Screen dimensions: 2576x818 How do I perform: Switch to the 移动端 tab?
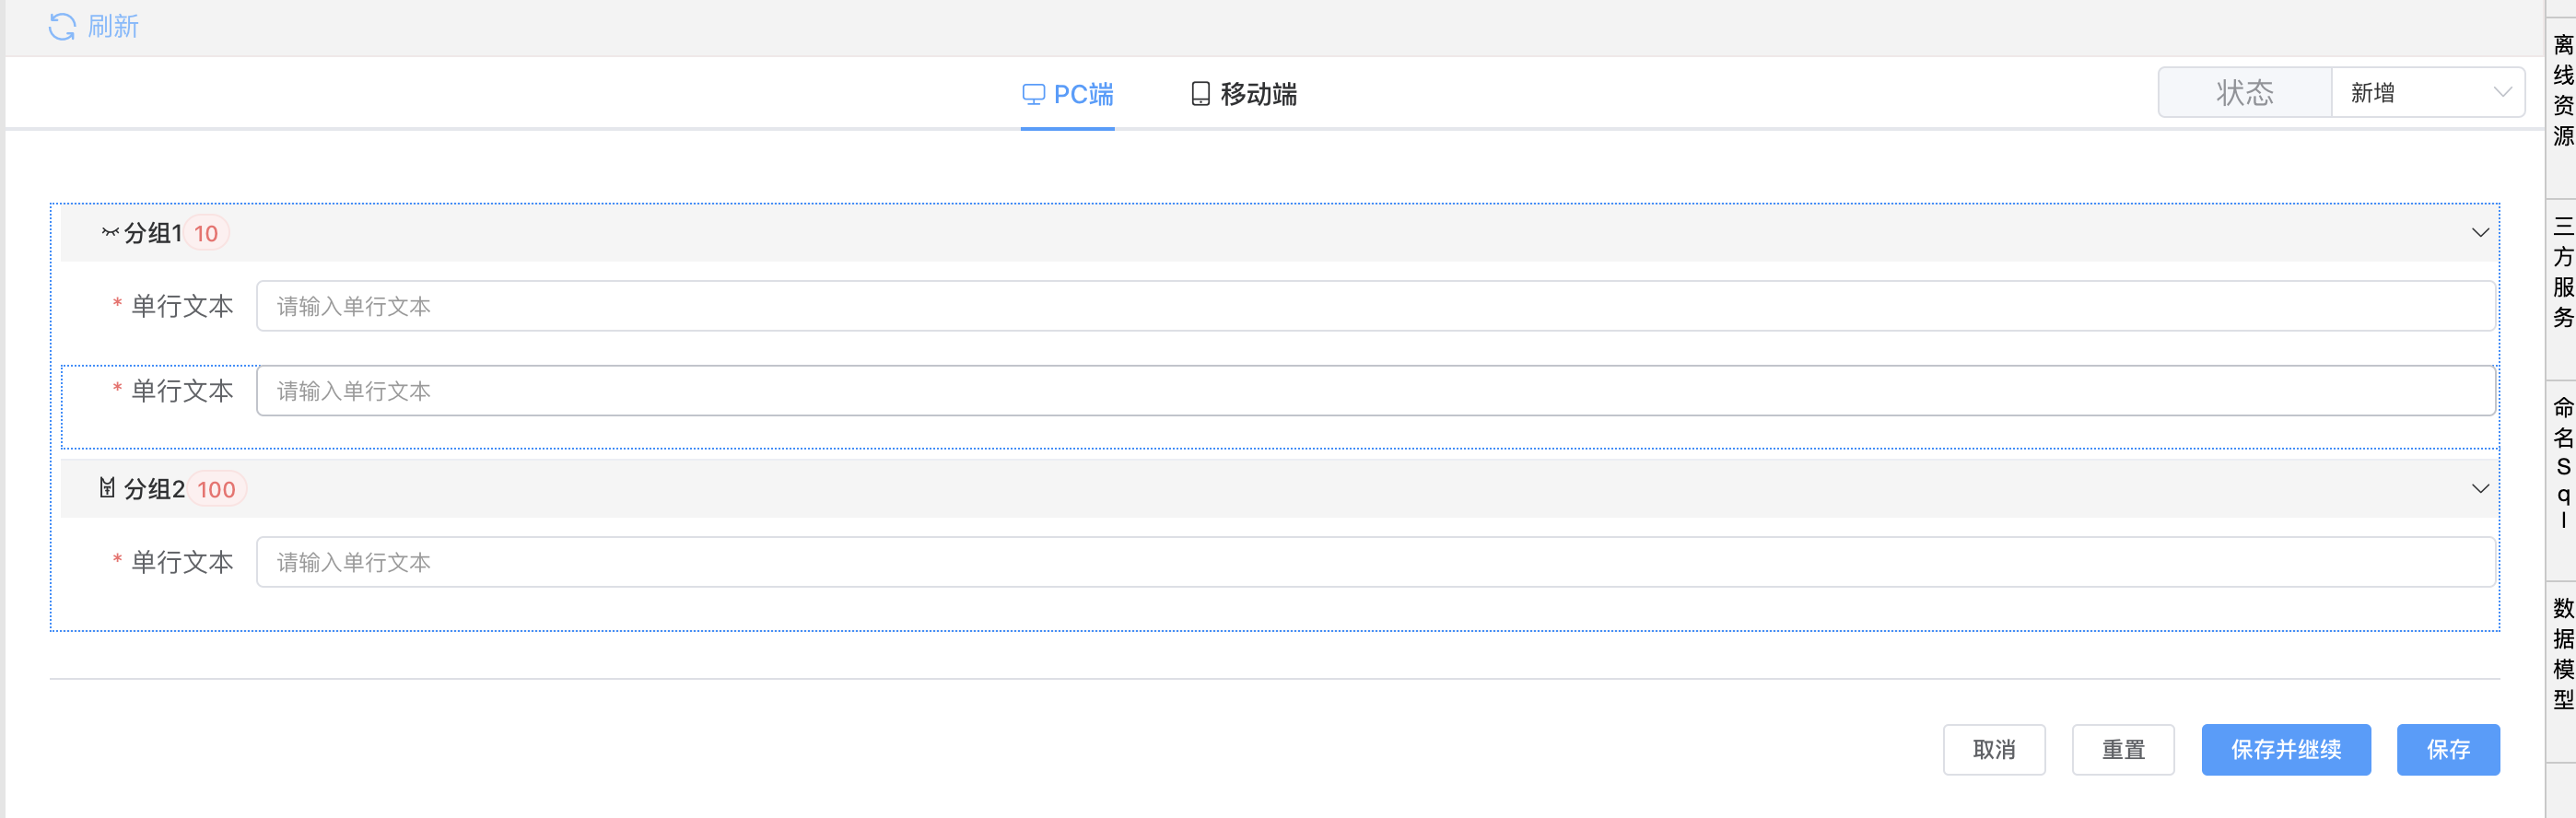[x=1244, y=94]
